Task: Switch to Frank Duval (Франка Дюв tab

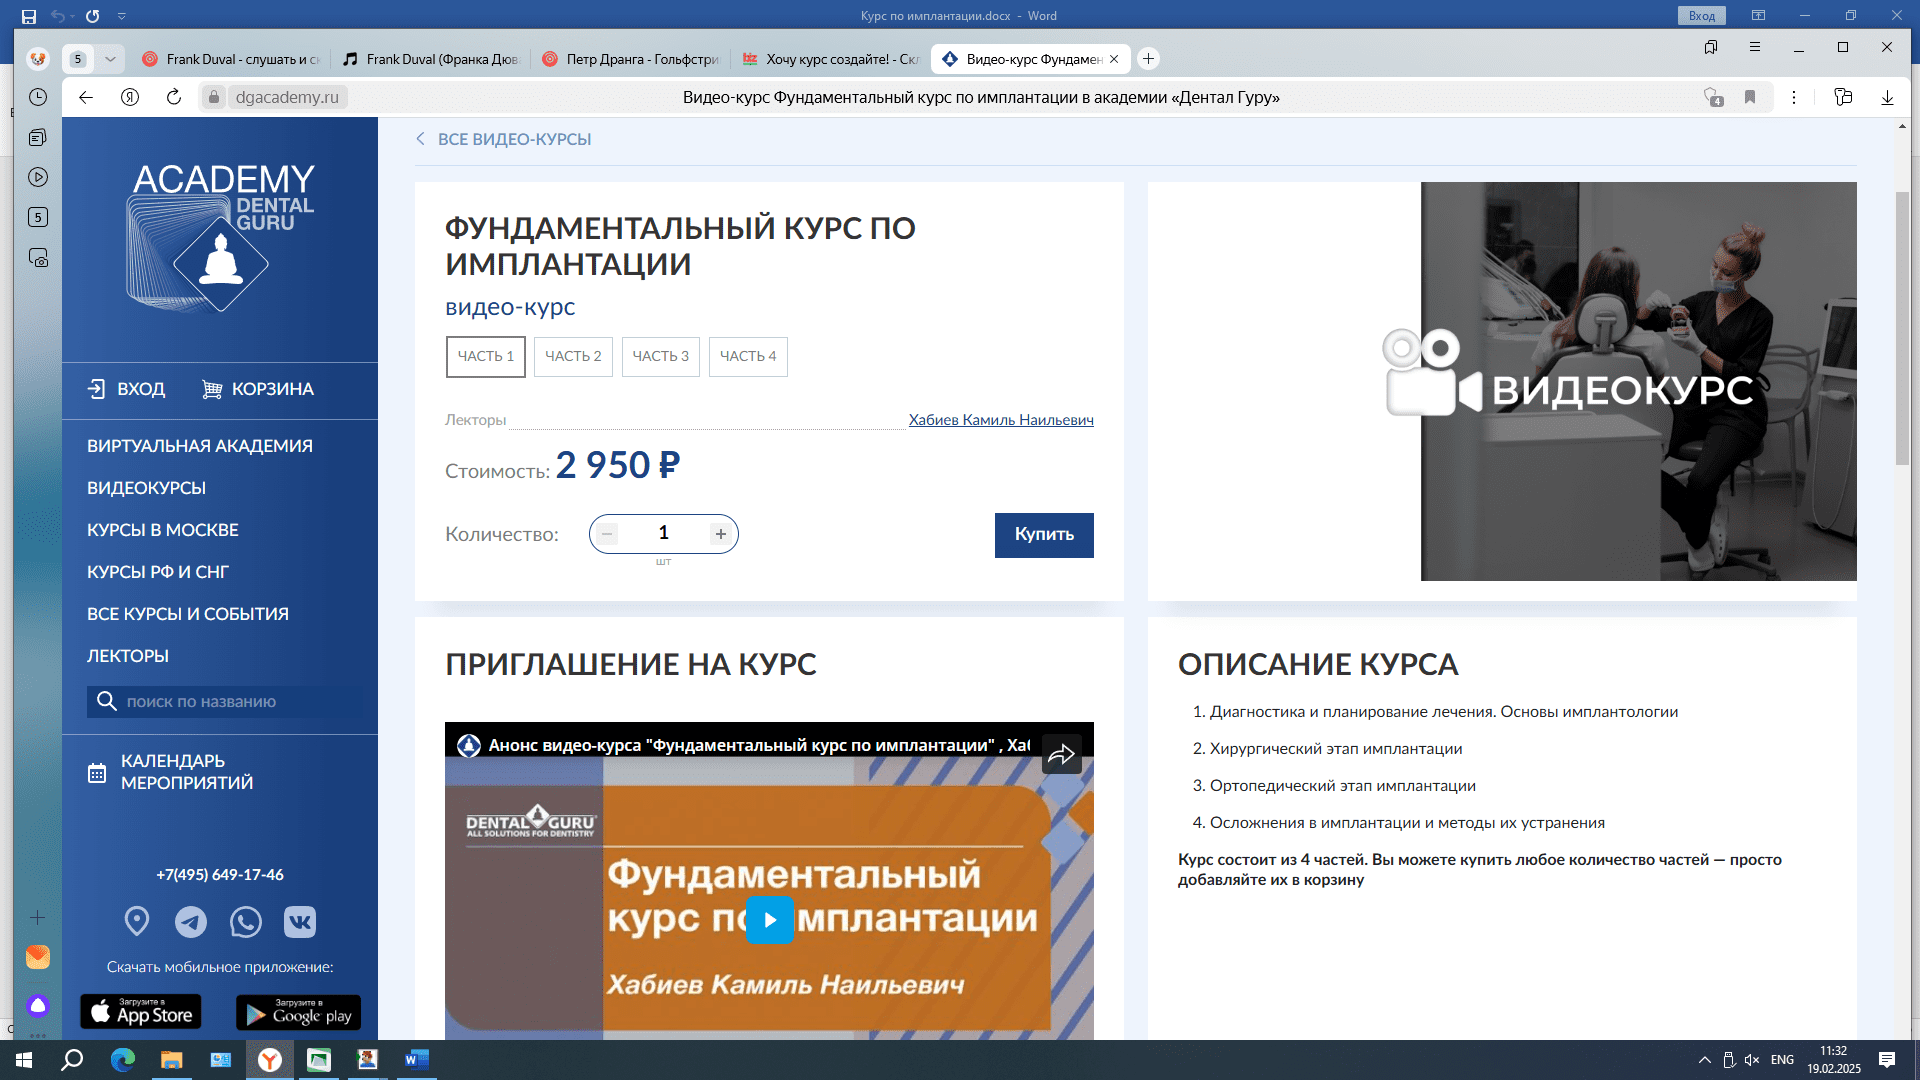Action: coord(430,59)
